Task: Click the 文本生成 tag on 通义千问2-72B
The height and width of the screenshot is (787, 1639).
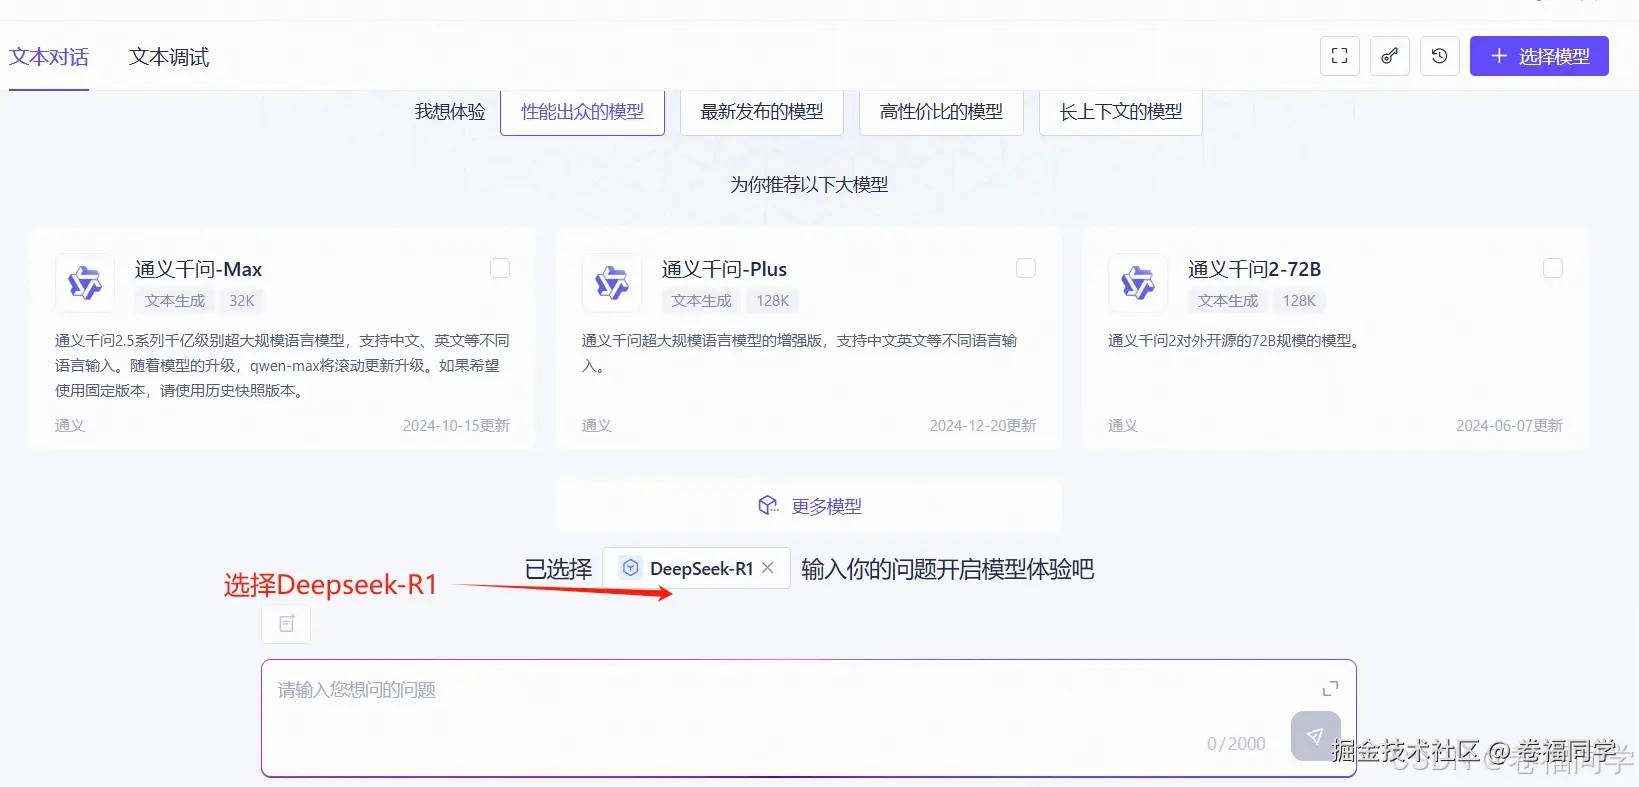Action: 1228,301
